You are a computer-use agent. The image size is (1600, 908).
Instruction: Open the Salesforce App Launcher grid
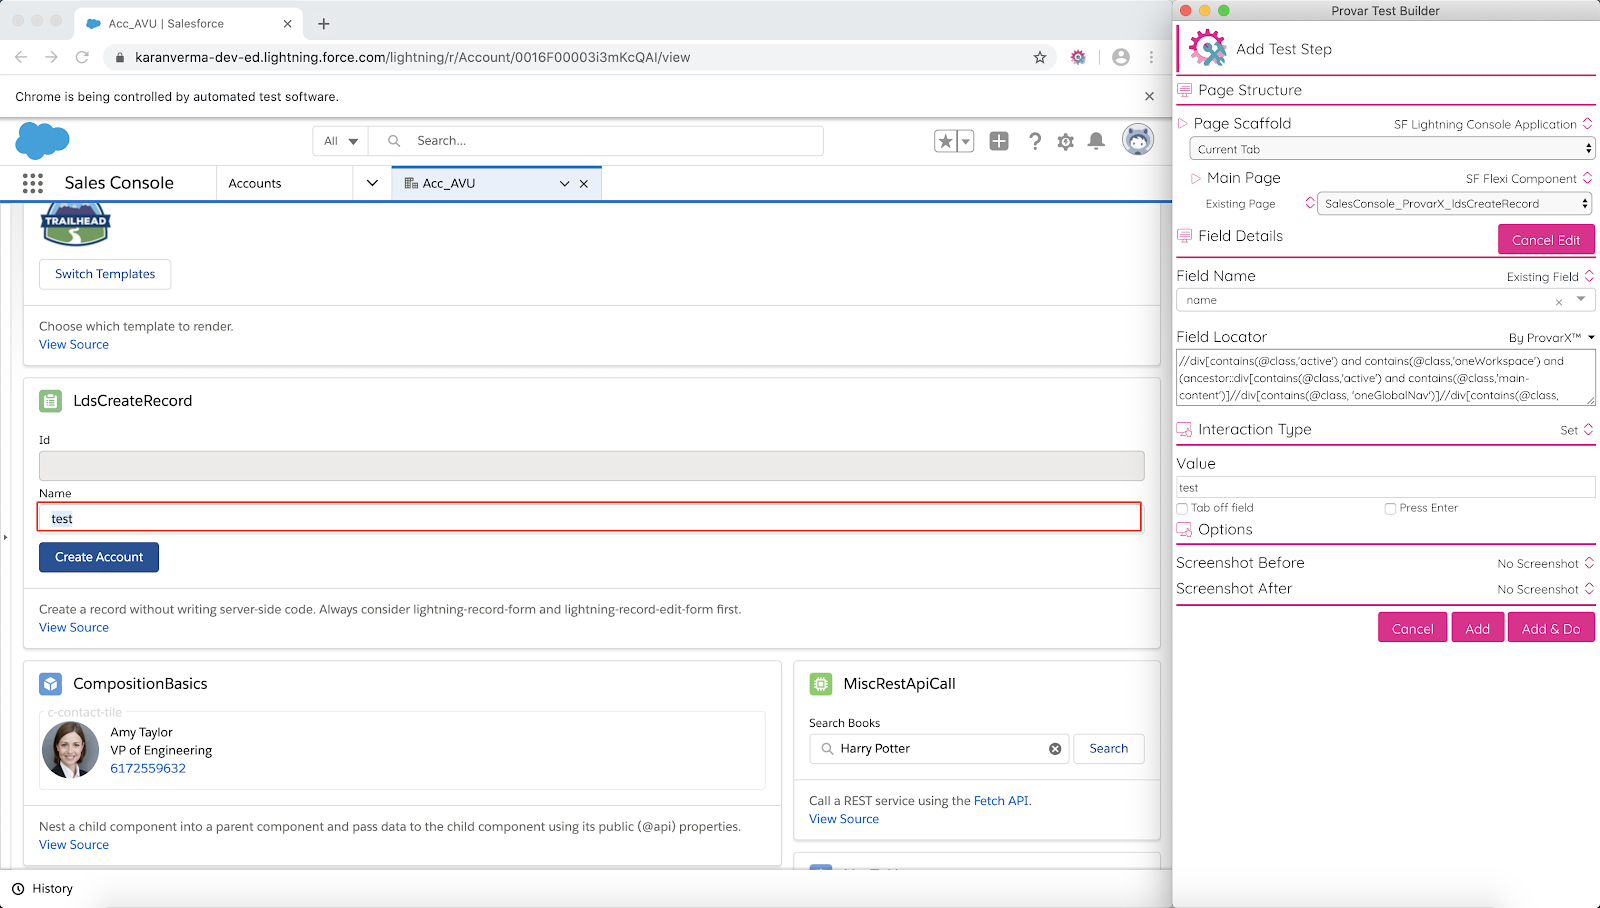tap(33, 183)
